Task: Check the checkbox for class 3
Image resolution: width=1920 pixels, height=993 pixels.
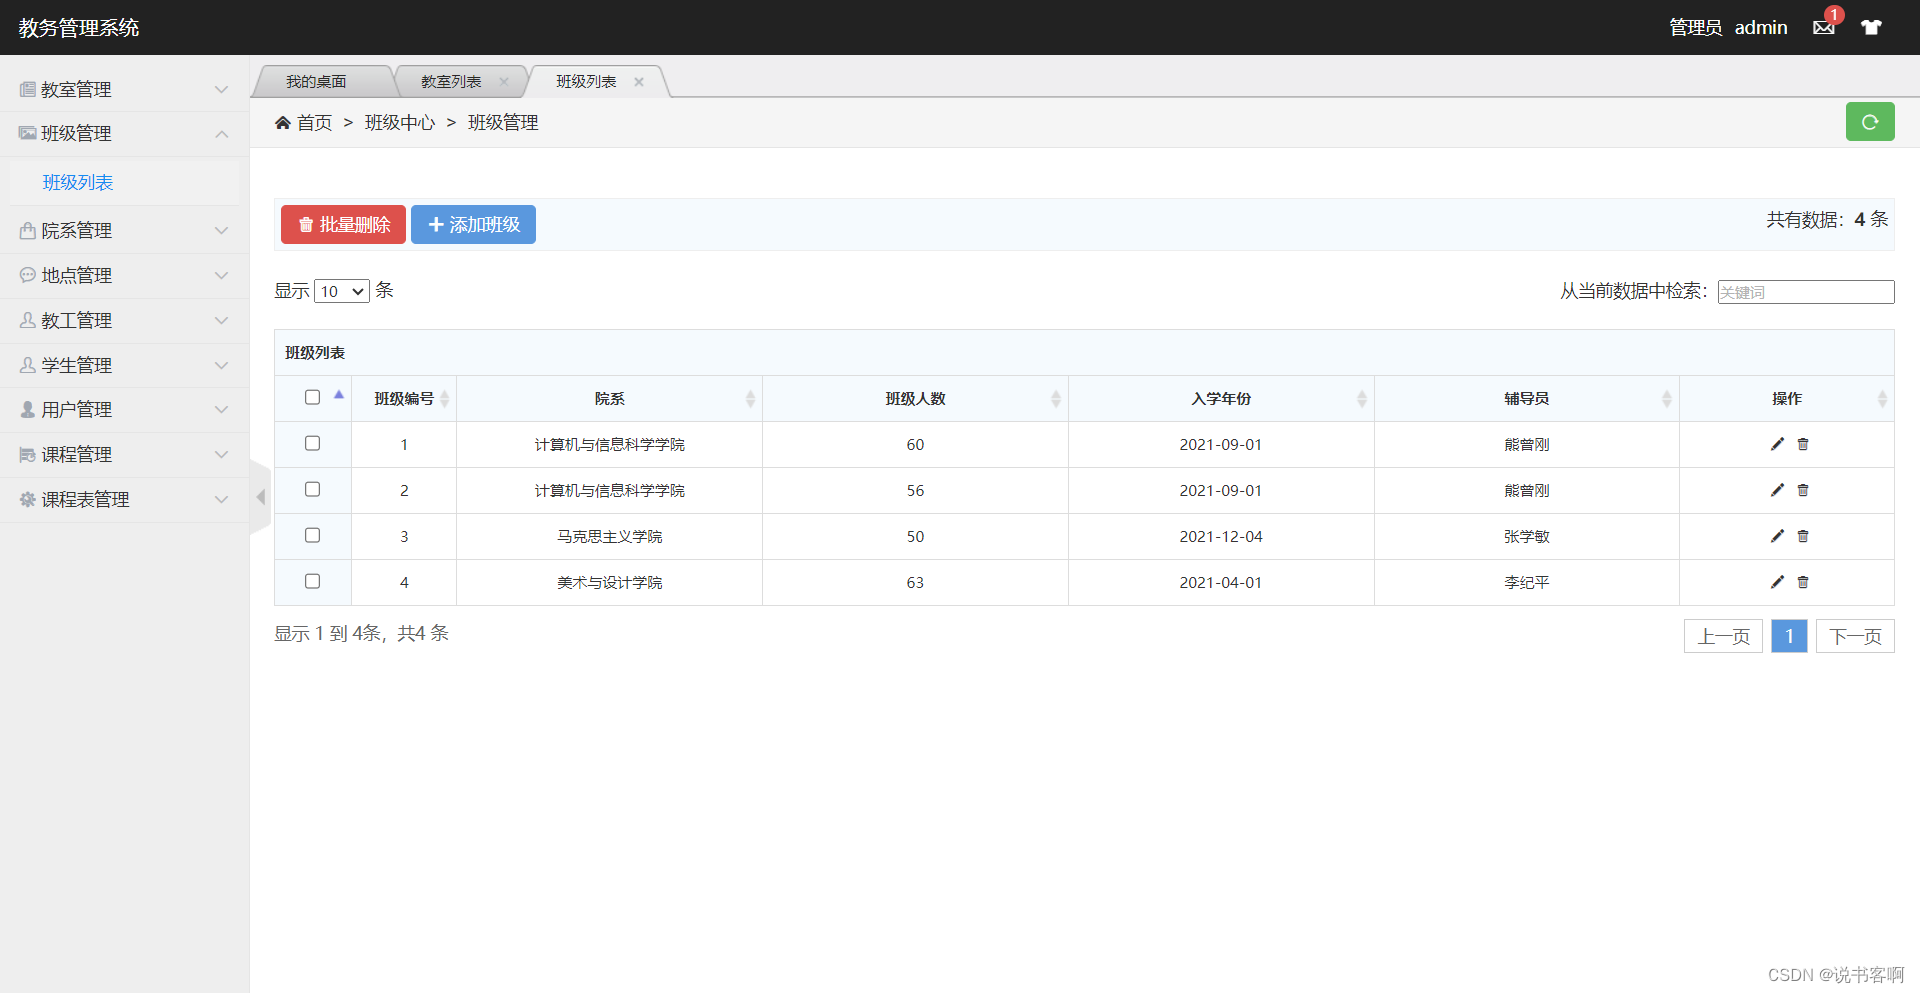Action: [312, 535]
